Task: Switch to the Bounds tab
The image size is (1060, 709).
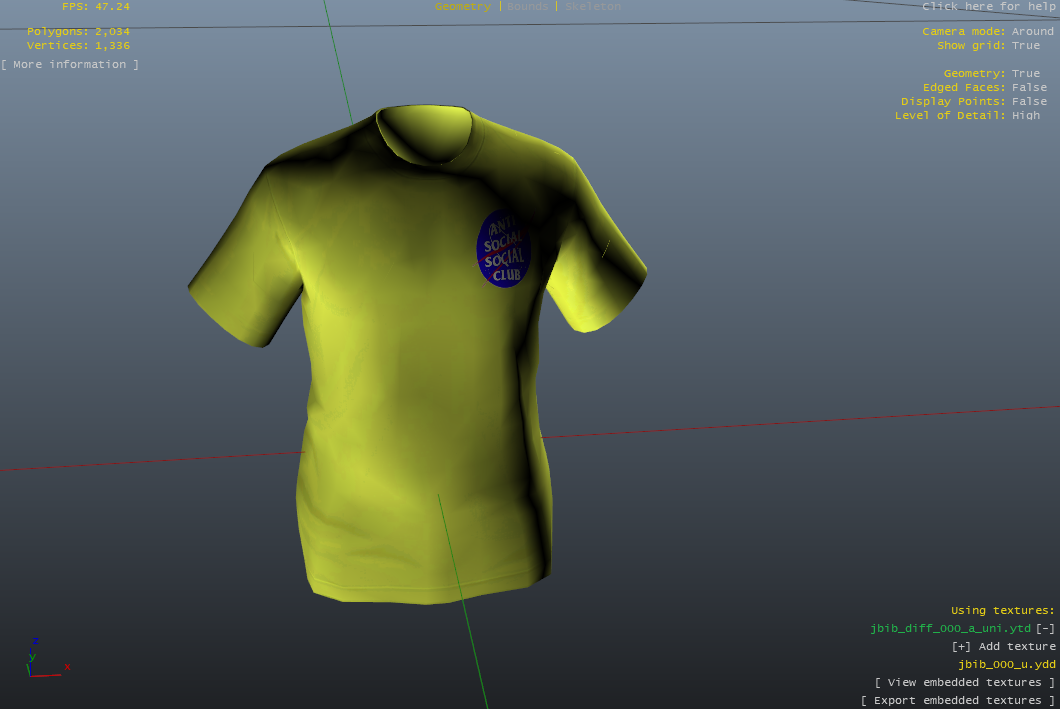Action: (x=527, y=6)
